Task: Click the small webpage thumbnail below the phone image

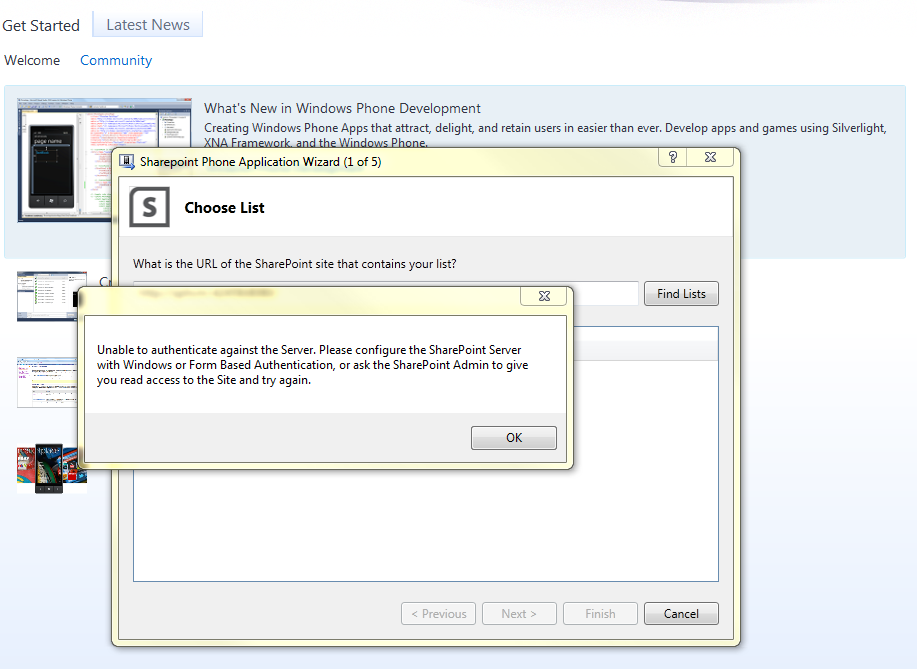Action: (x=47, y=382)
